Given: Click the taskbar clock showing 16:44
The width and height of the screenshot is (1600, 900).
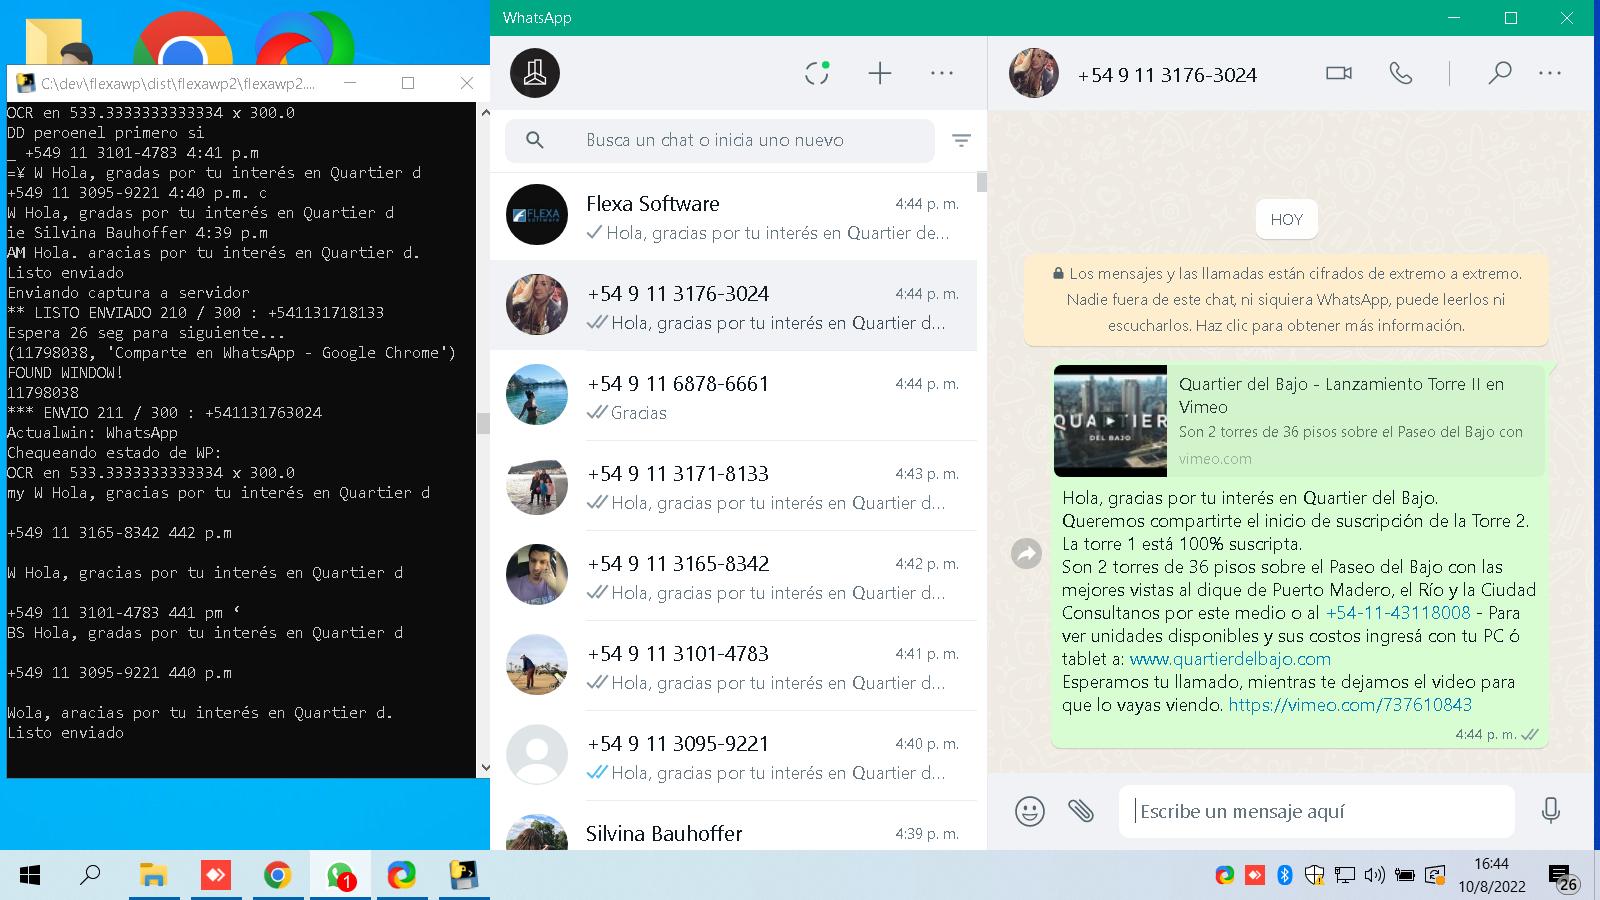Looking at the screenshot, I should click(1491, 875).
